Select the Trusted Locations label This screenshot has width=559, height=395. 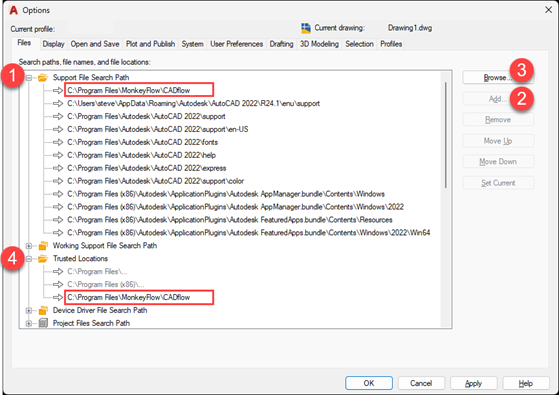click(x=80, y=258)
